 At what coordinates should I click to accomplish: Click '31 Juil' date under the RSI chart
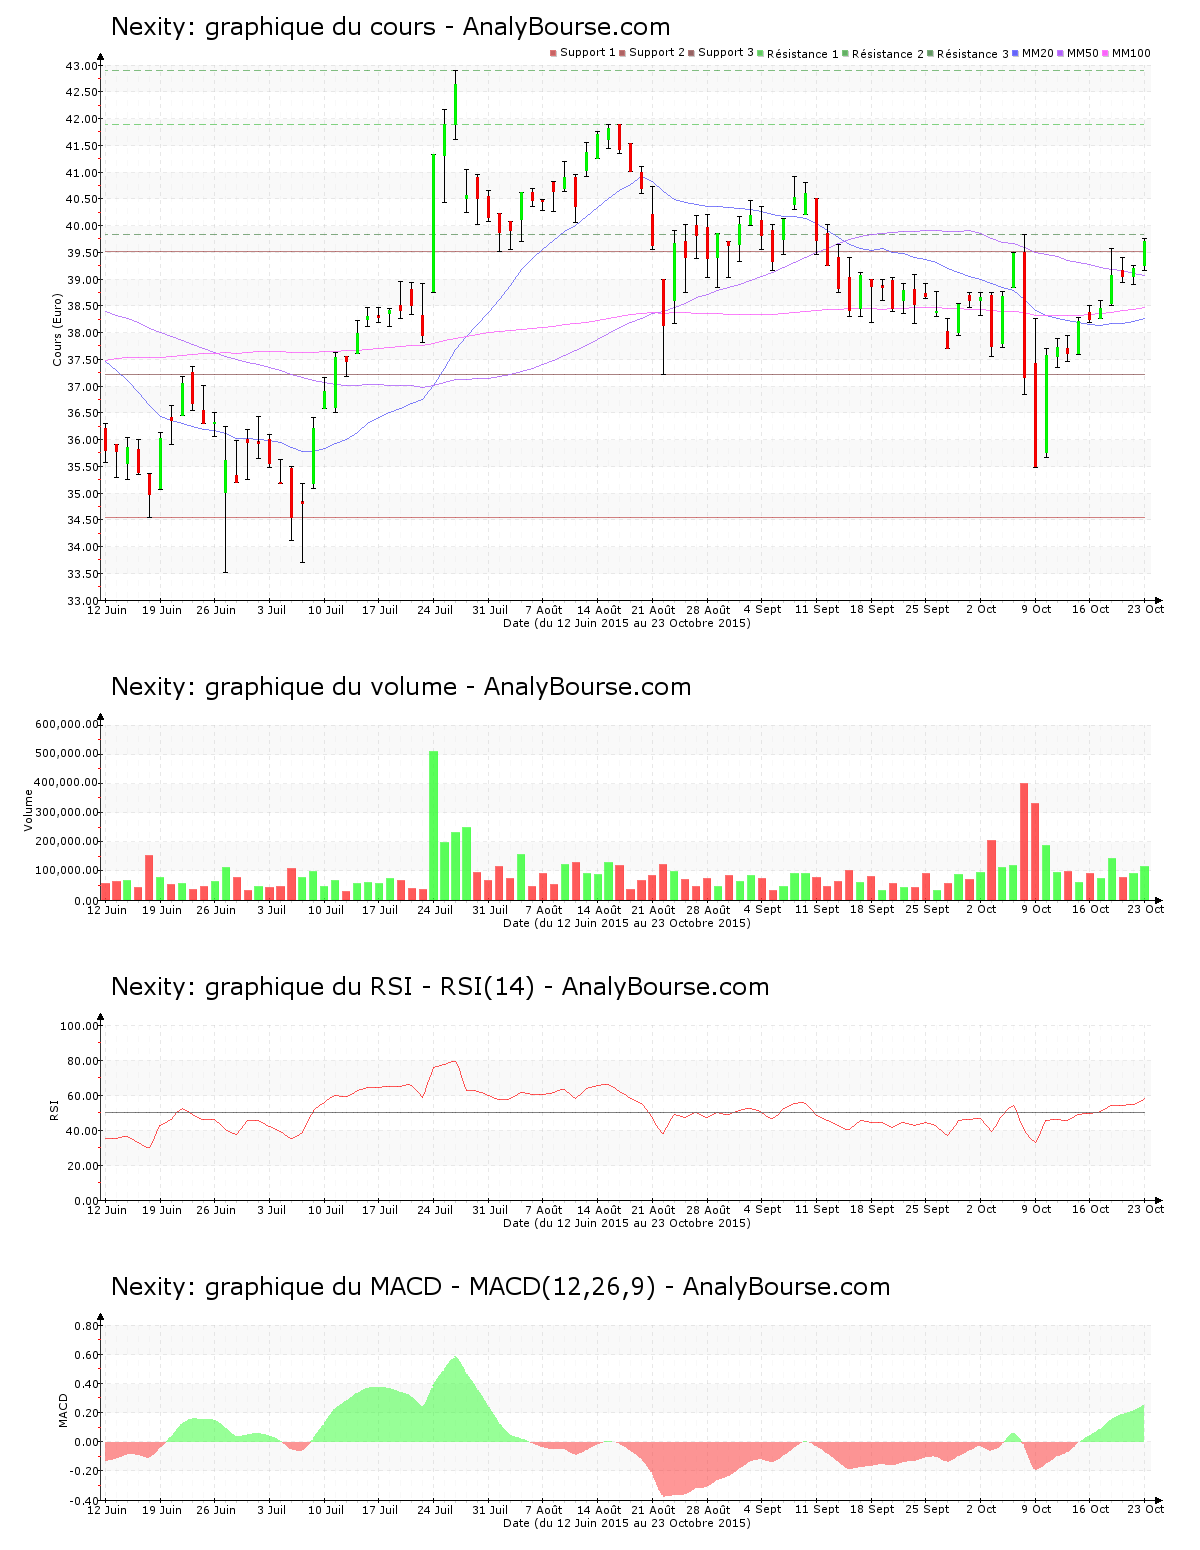click(490, 1210)
